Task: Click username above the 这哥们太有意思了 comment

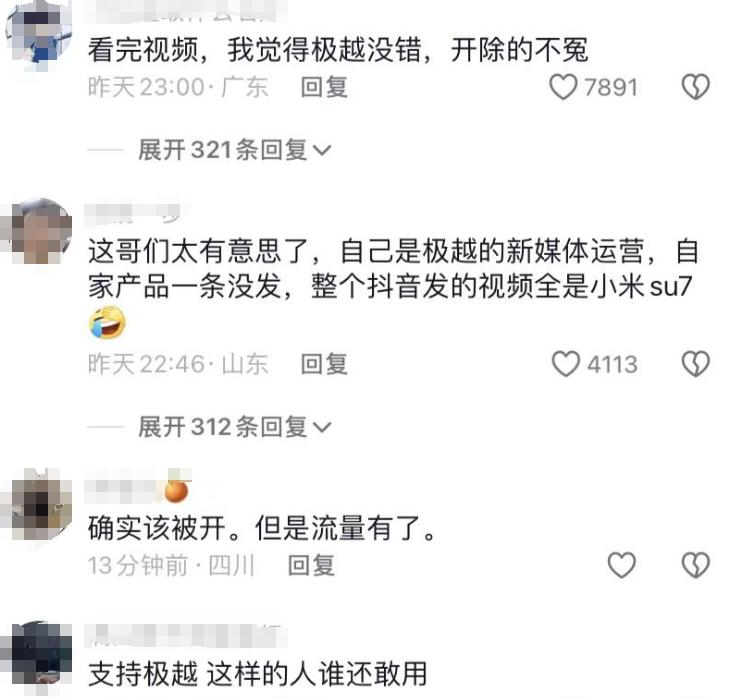Action: coord(134,214)
